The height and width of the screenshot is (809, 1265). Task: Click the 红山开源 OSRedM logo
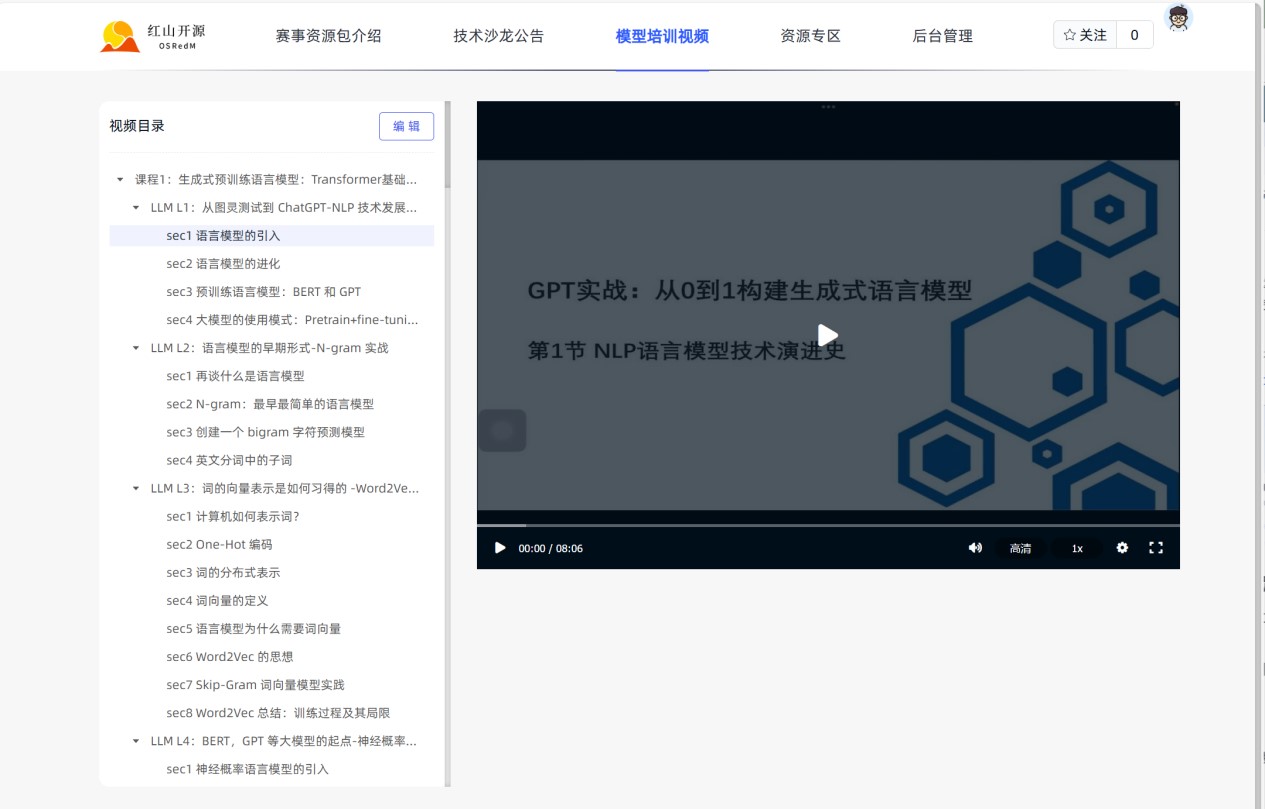click(153, 36)
